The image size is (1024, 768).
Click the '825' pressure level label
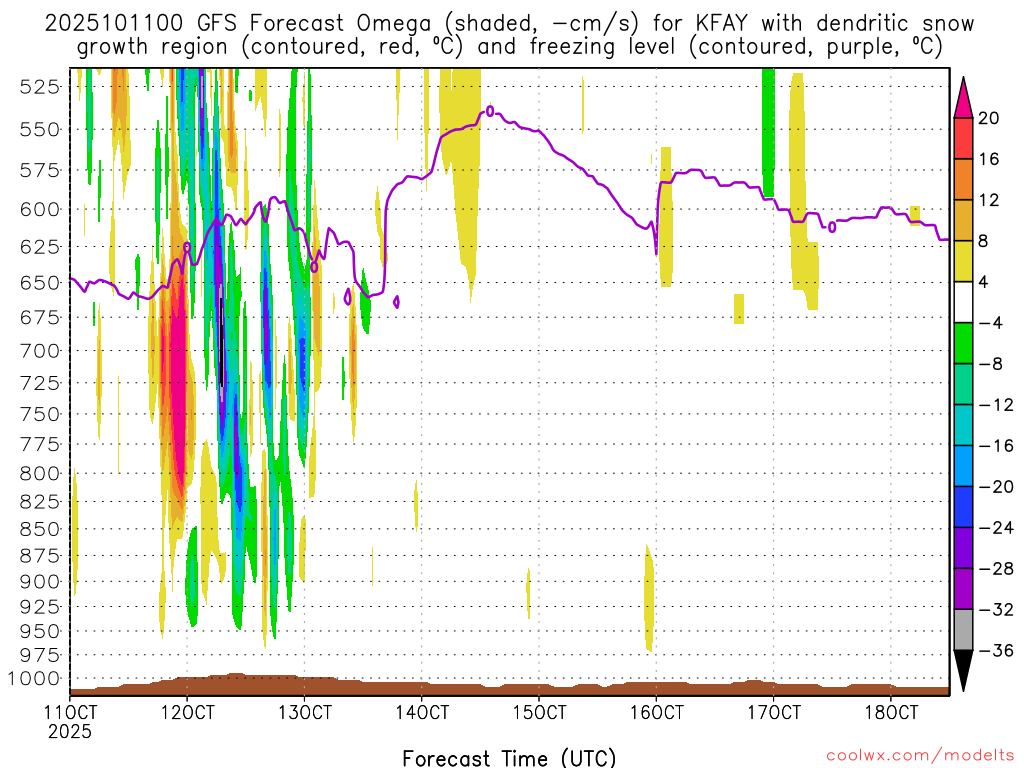(40, 502)
